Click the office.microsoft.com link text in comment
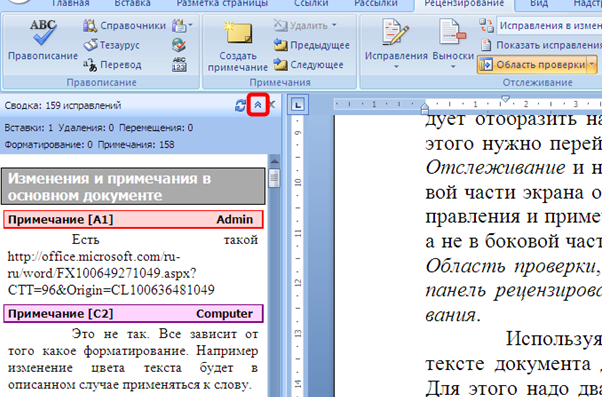 (x=111, y=273)
